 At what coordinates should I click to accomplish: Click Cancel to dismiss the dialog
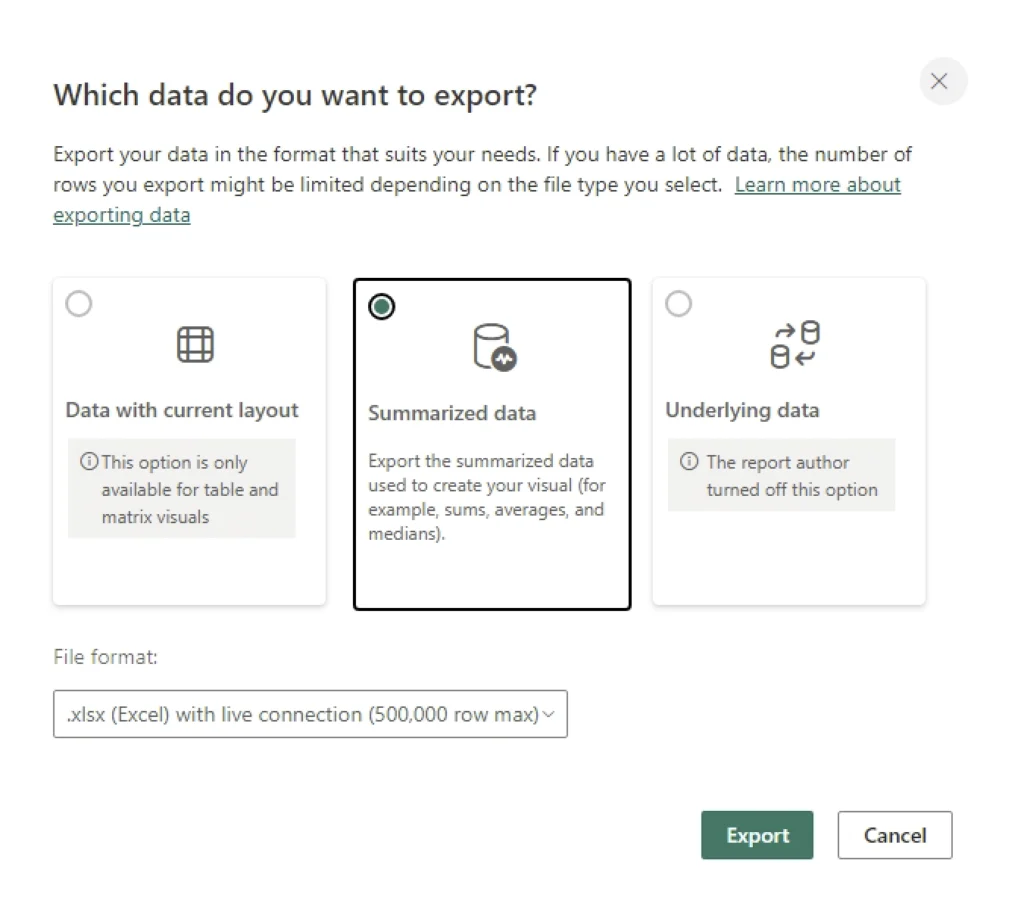(x=894, y=835)
